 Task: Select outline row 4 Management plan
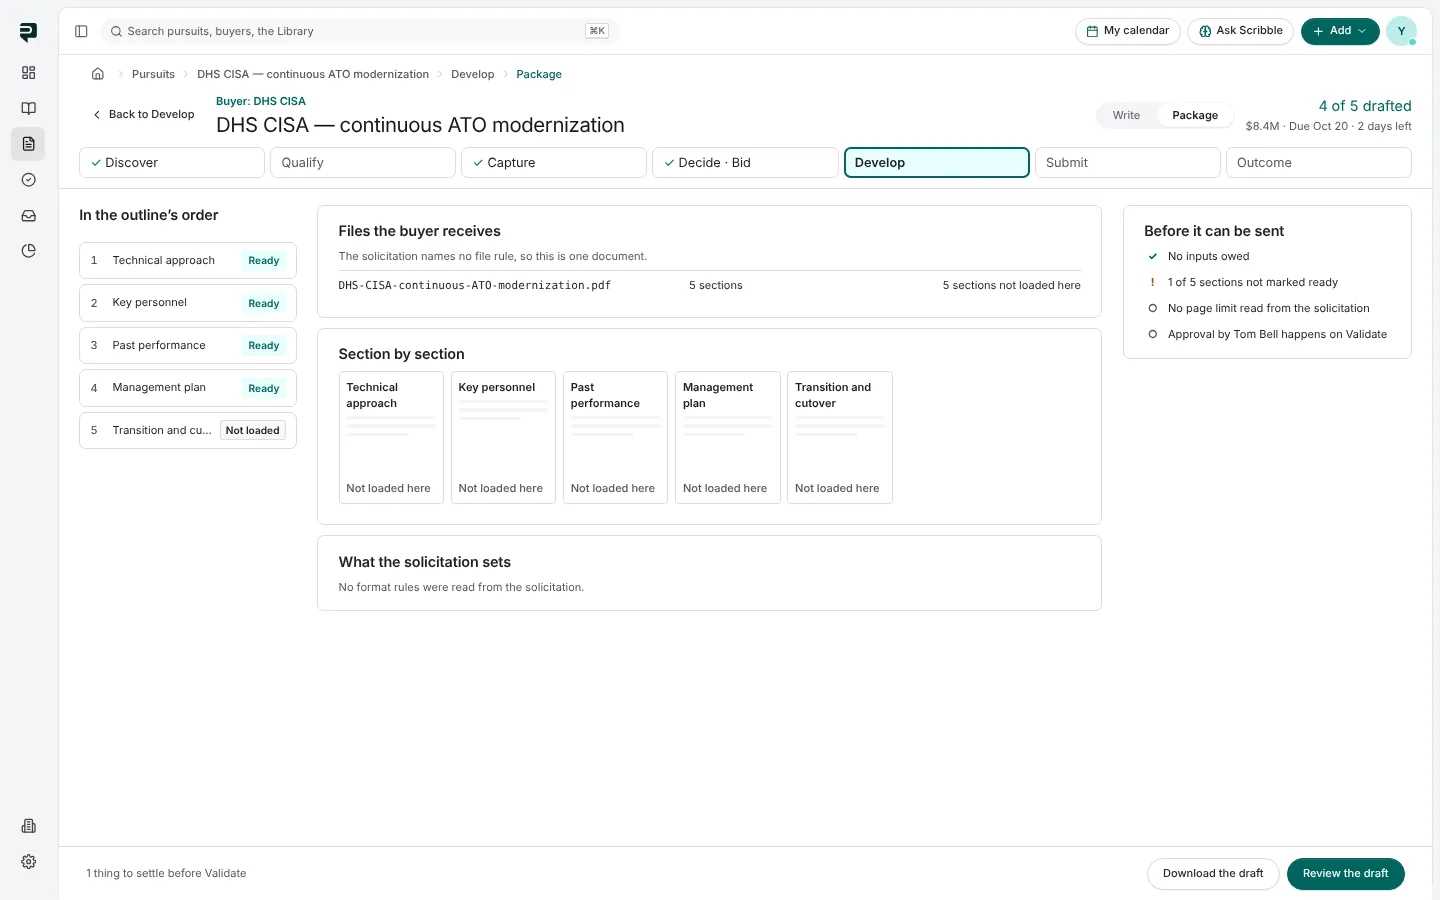click(188, 388)
